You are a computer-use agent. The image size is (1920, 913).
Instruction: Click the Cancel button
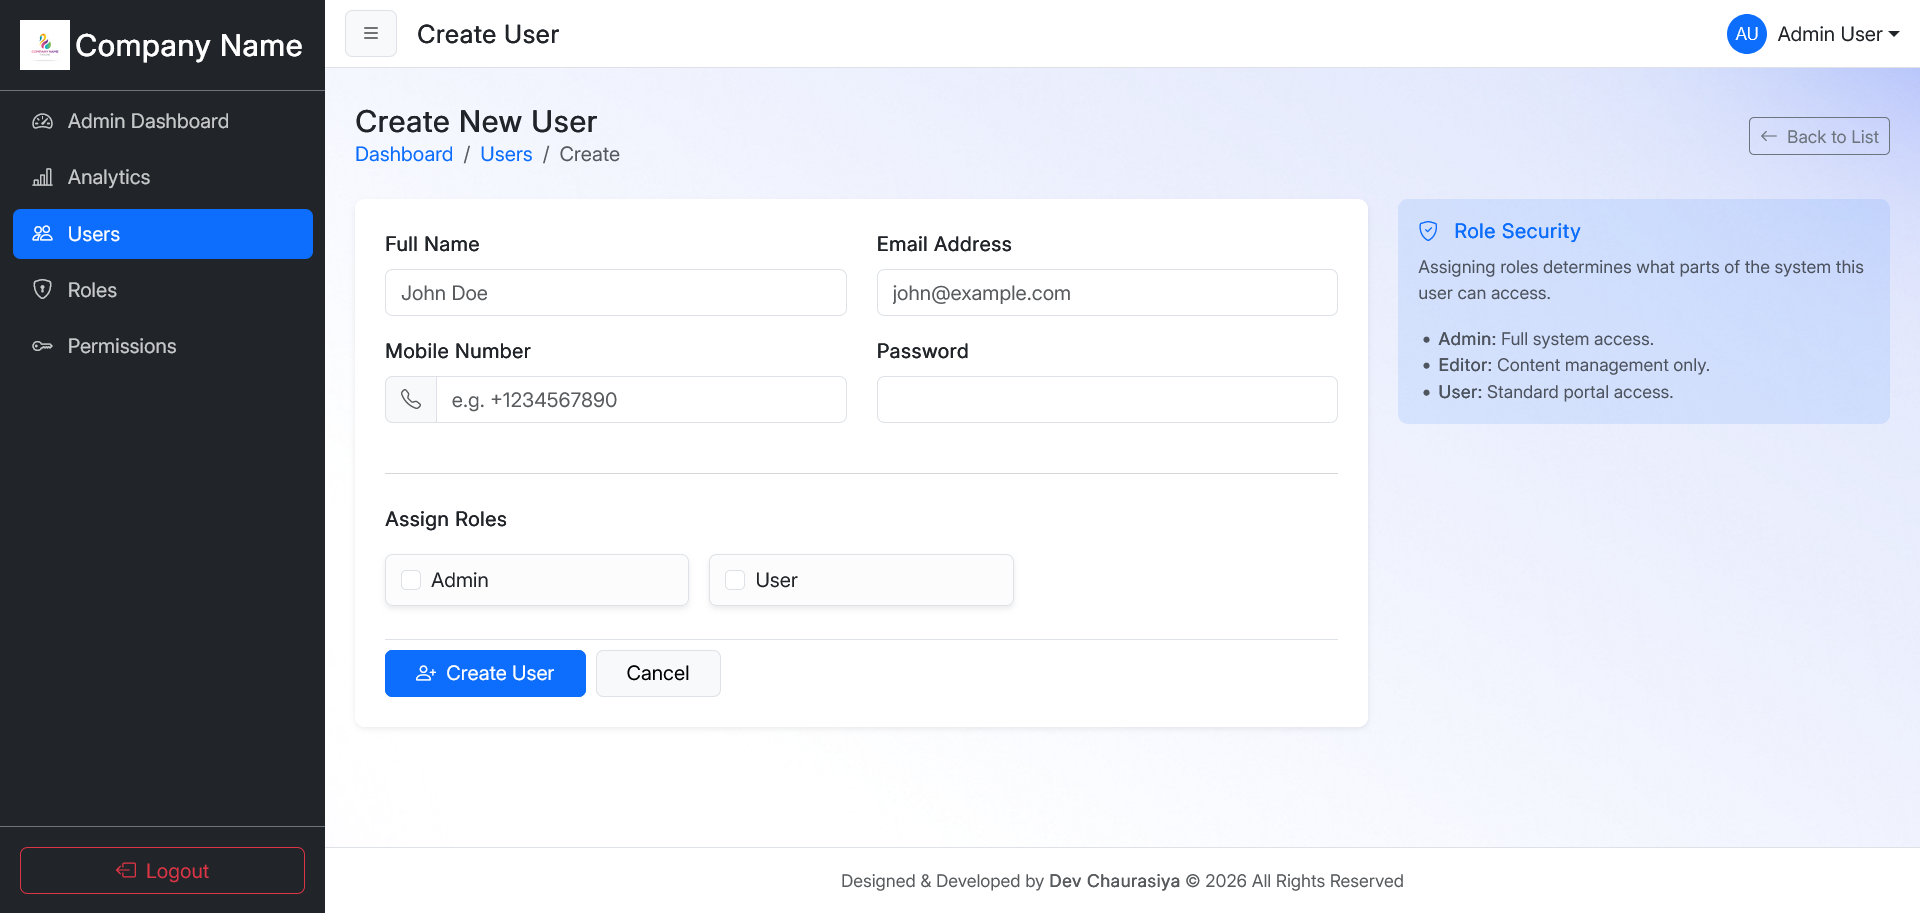point(657,673)
